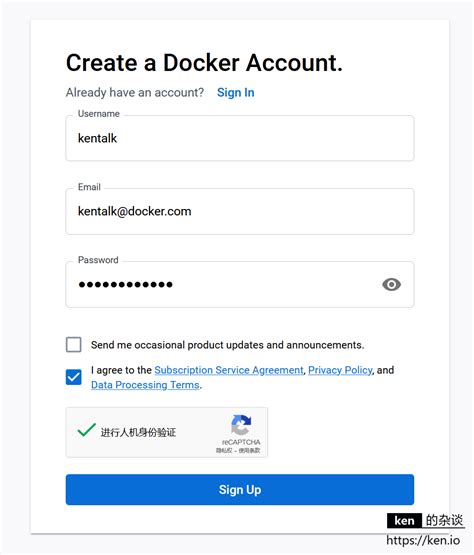
Task: Click the green reCAPTCHA verification checkmark
Action: (x=86, y=430)
